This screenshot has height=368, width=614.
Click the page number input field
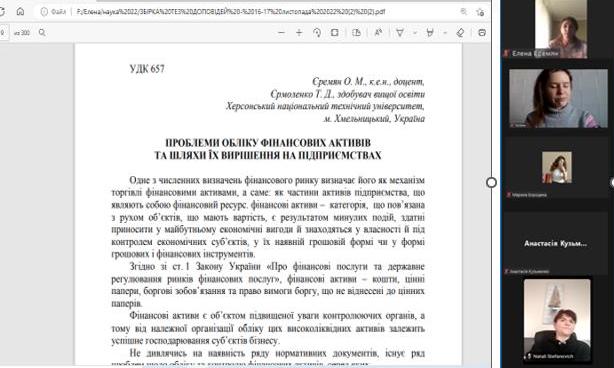coord(3,33)
